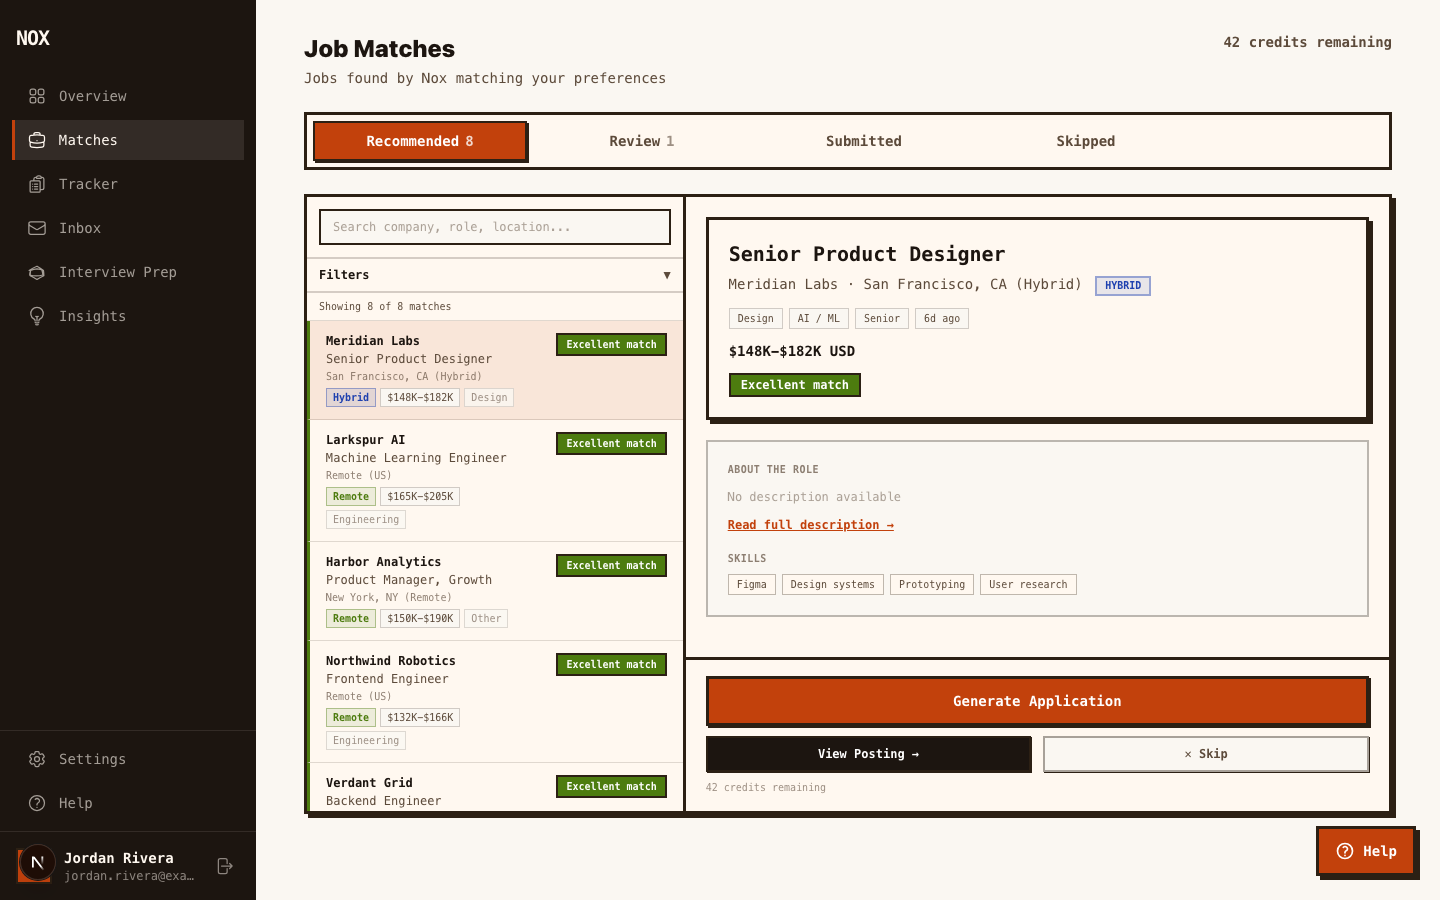The width and height of the screenshot is (1440, 900).
Task: Click the Excellent match badge under salary
Action: coord(795,385)
